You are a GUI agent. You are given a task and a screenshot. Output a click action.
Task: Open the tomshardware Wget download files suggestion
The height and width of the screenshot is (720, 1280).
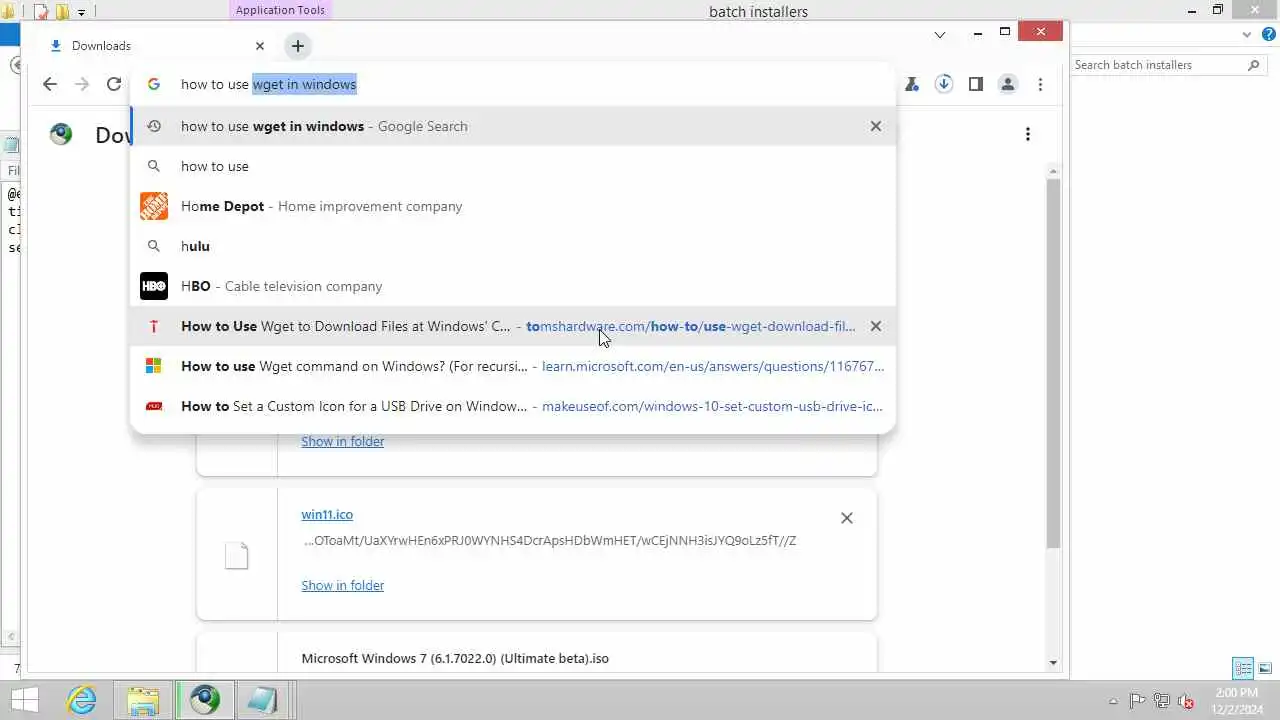513,326
